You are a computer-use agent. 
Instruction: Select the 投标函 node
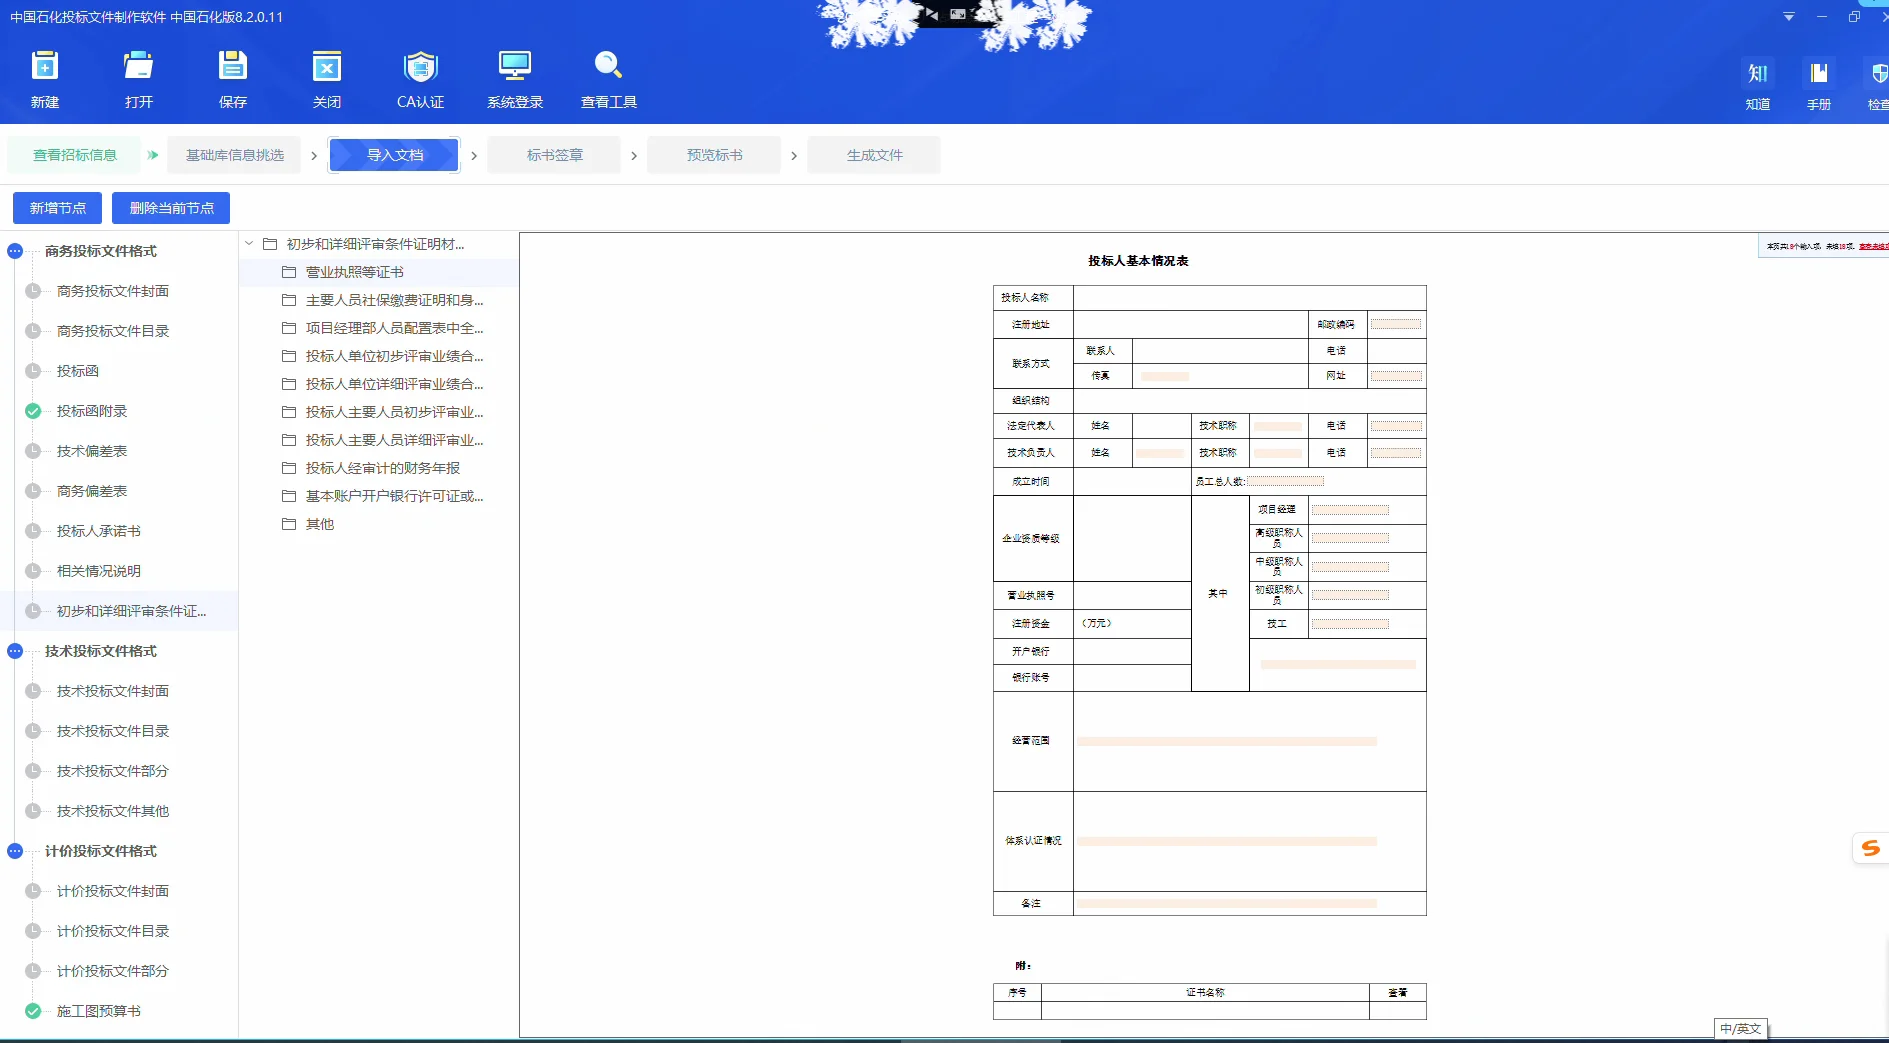78,371
